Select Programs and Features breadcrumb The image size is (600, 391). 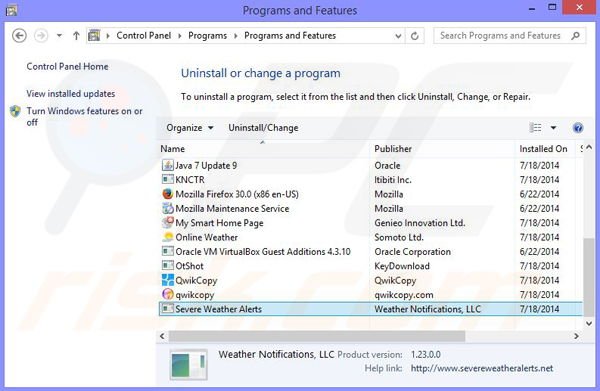coord(290,36)
